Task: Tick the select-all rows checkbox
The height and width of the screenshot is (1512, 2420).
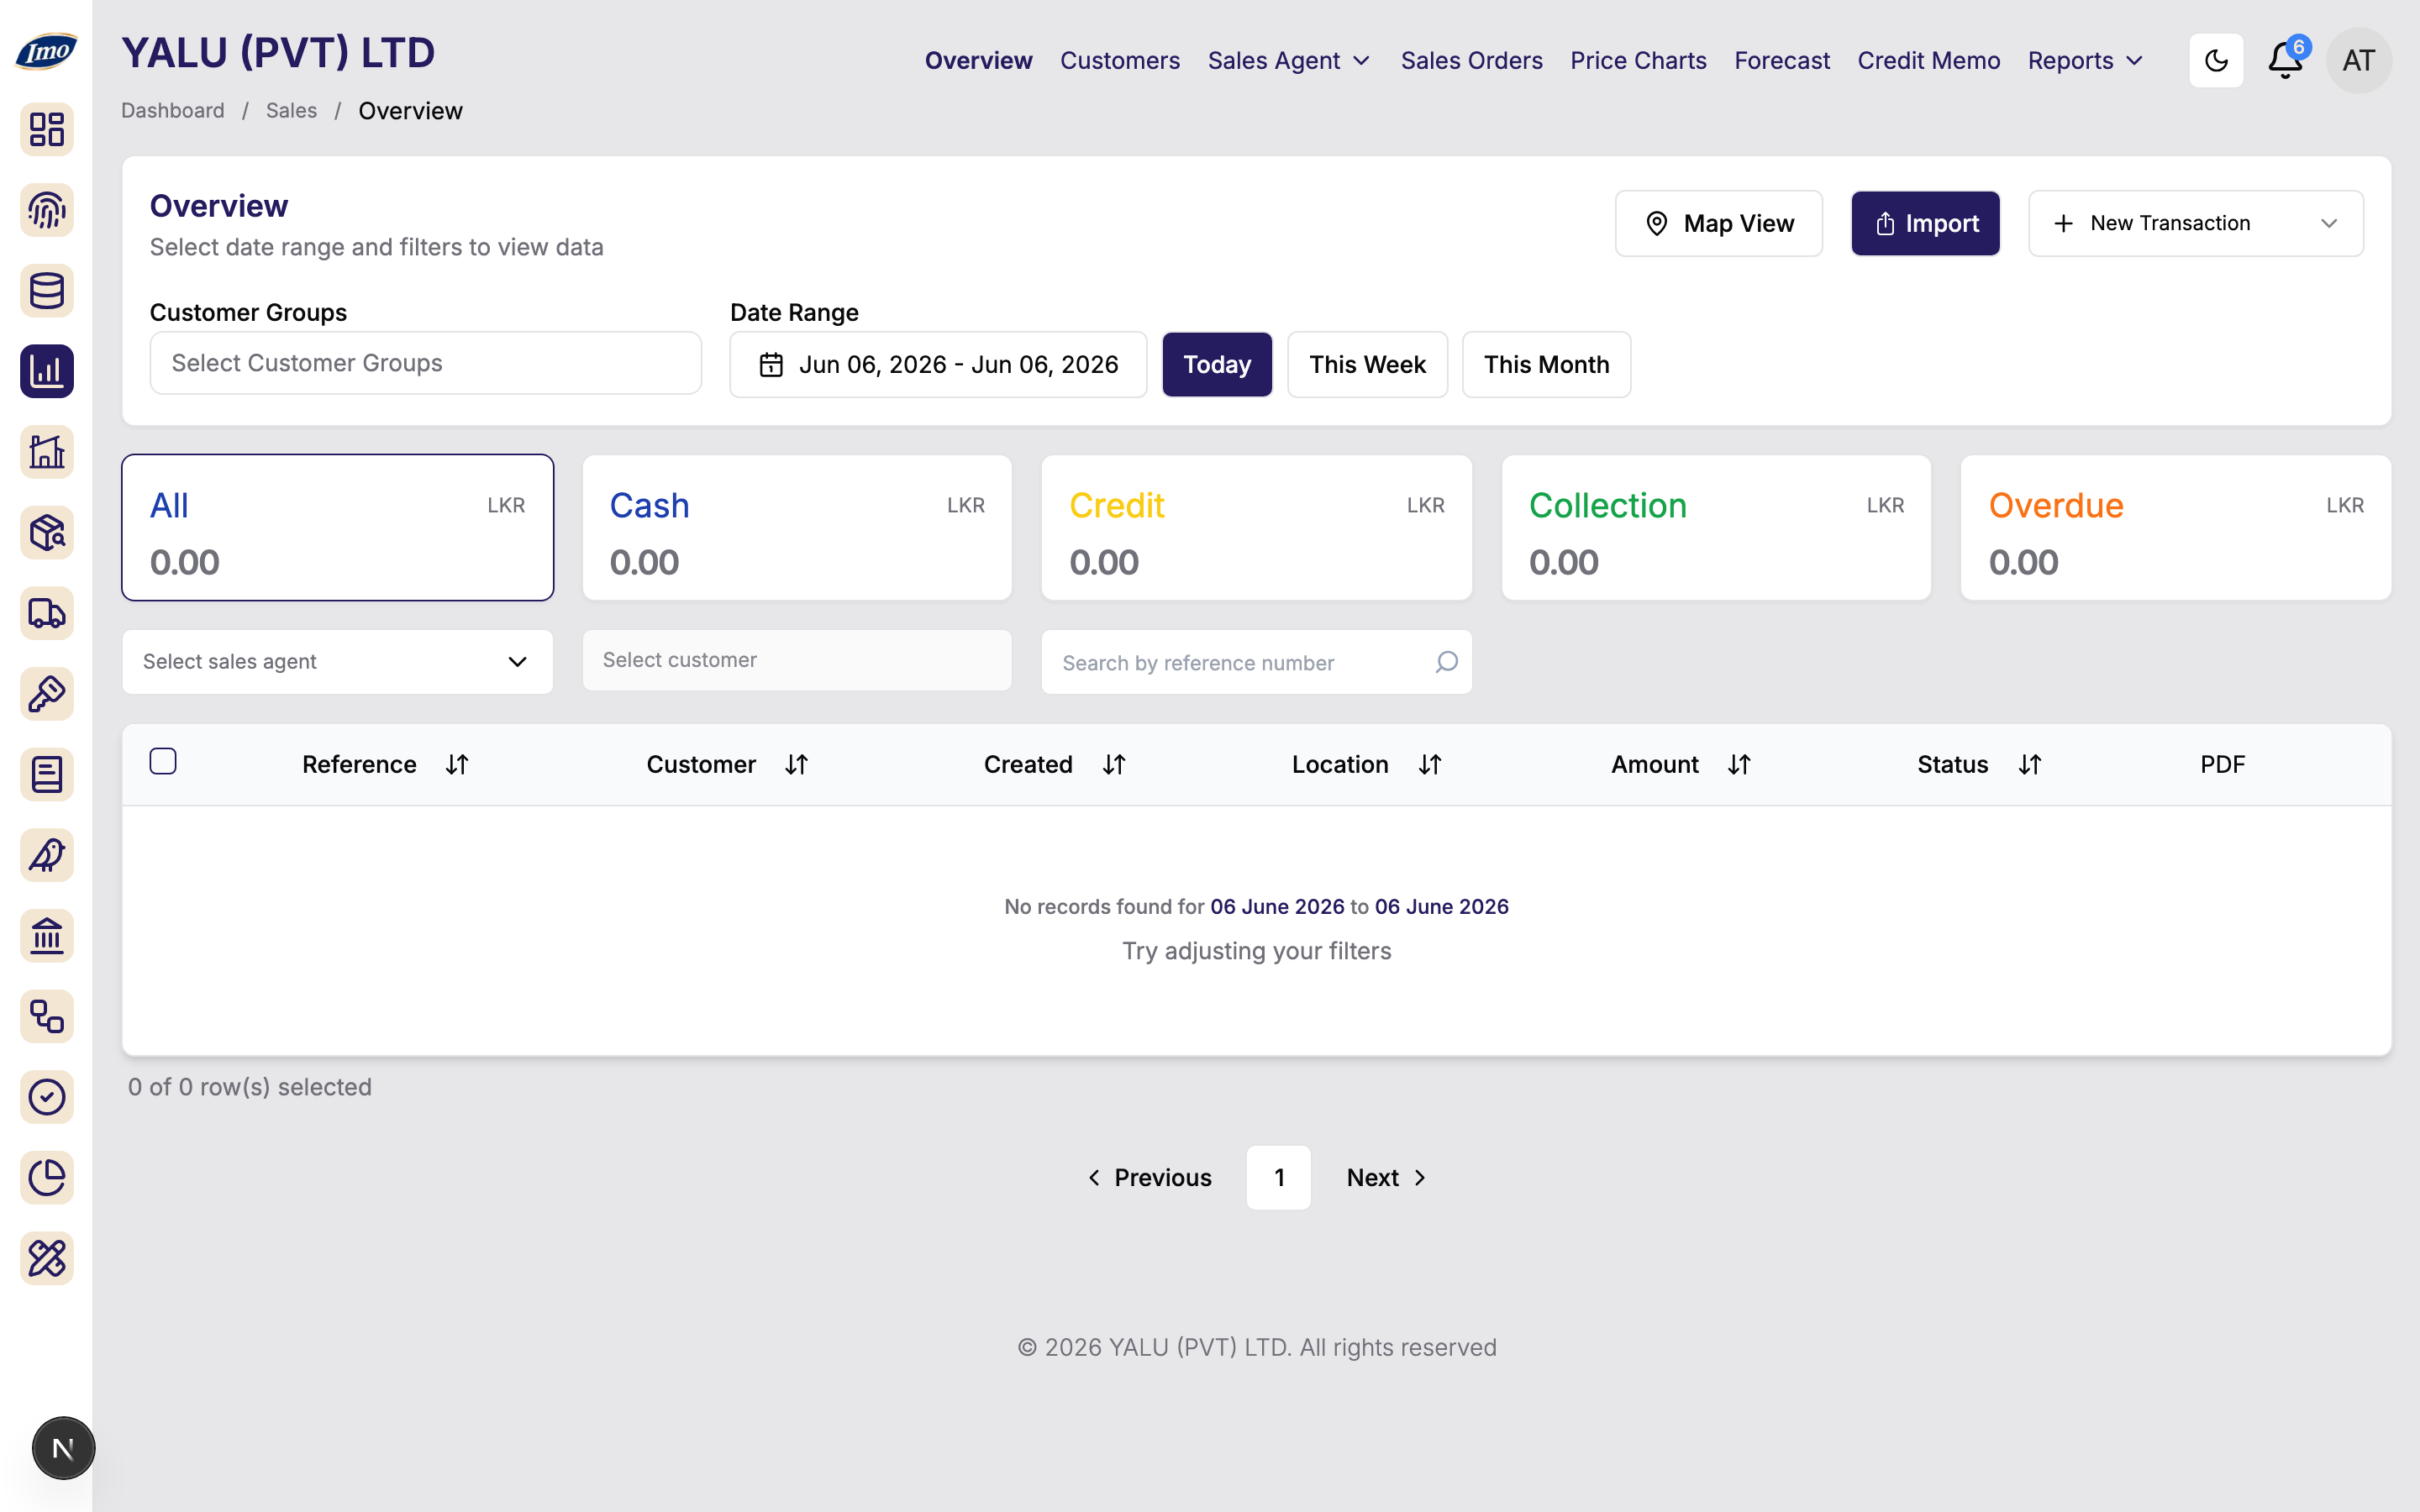Action: [x=163, y=762]
